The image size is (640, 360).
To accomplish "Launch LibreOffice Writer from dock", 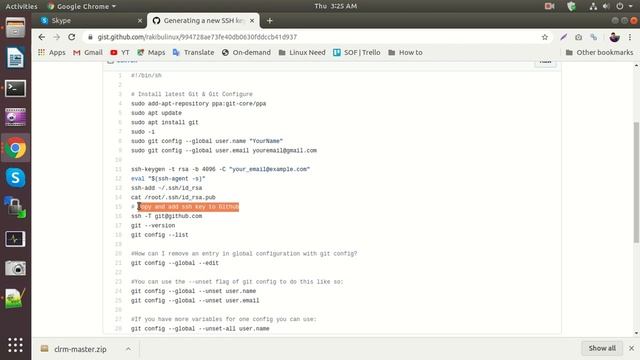I will pos(15,58).
